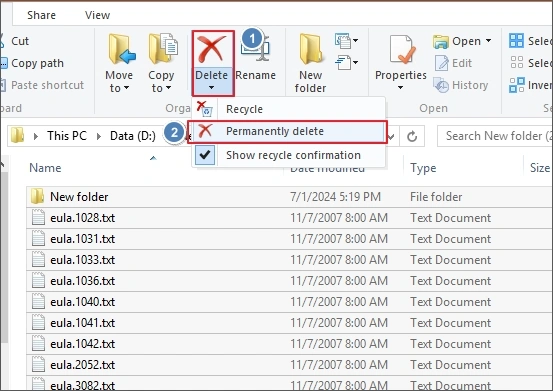Image resolution: width=553 pixels, height=391 pixels.
Task: Click the Invert selection icon
Action: 517,85
